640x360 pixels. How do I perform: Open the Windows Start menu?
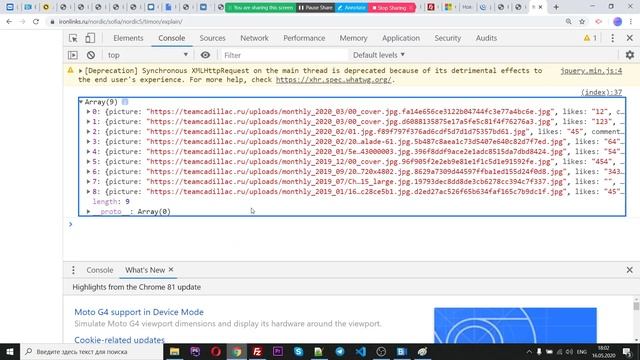pos(10,351)
